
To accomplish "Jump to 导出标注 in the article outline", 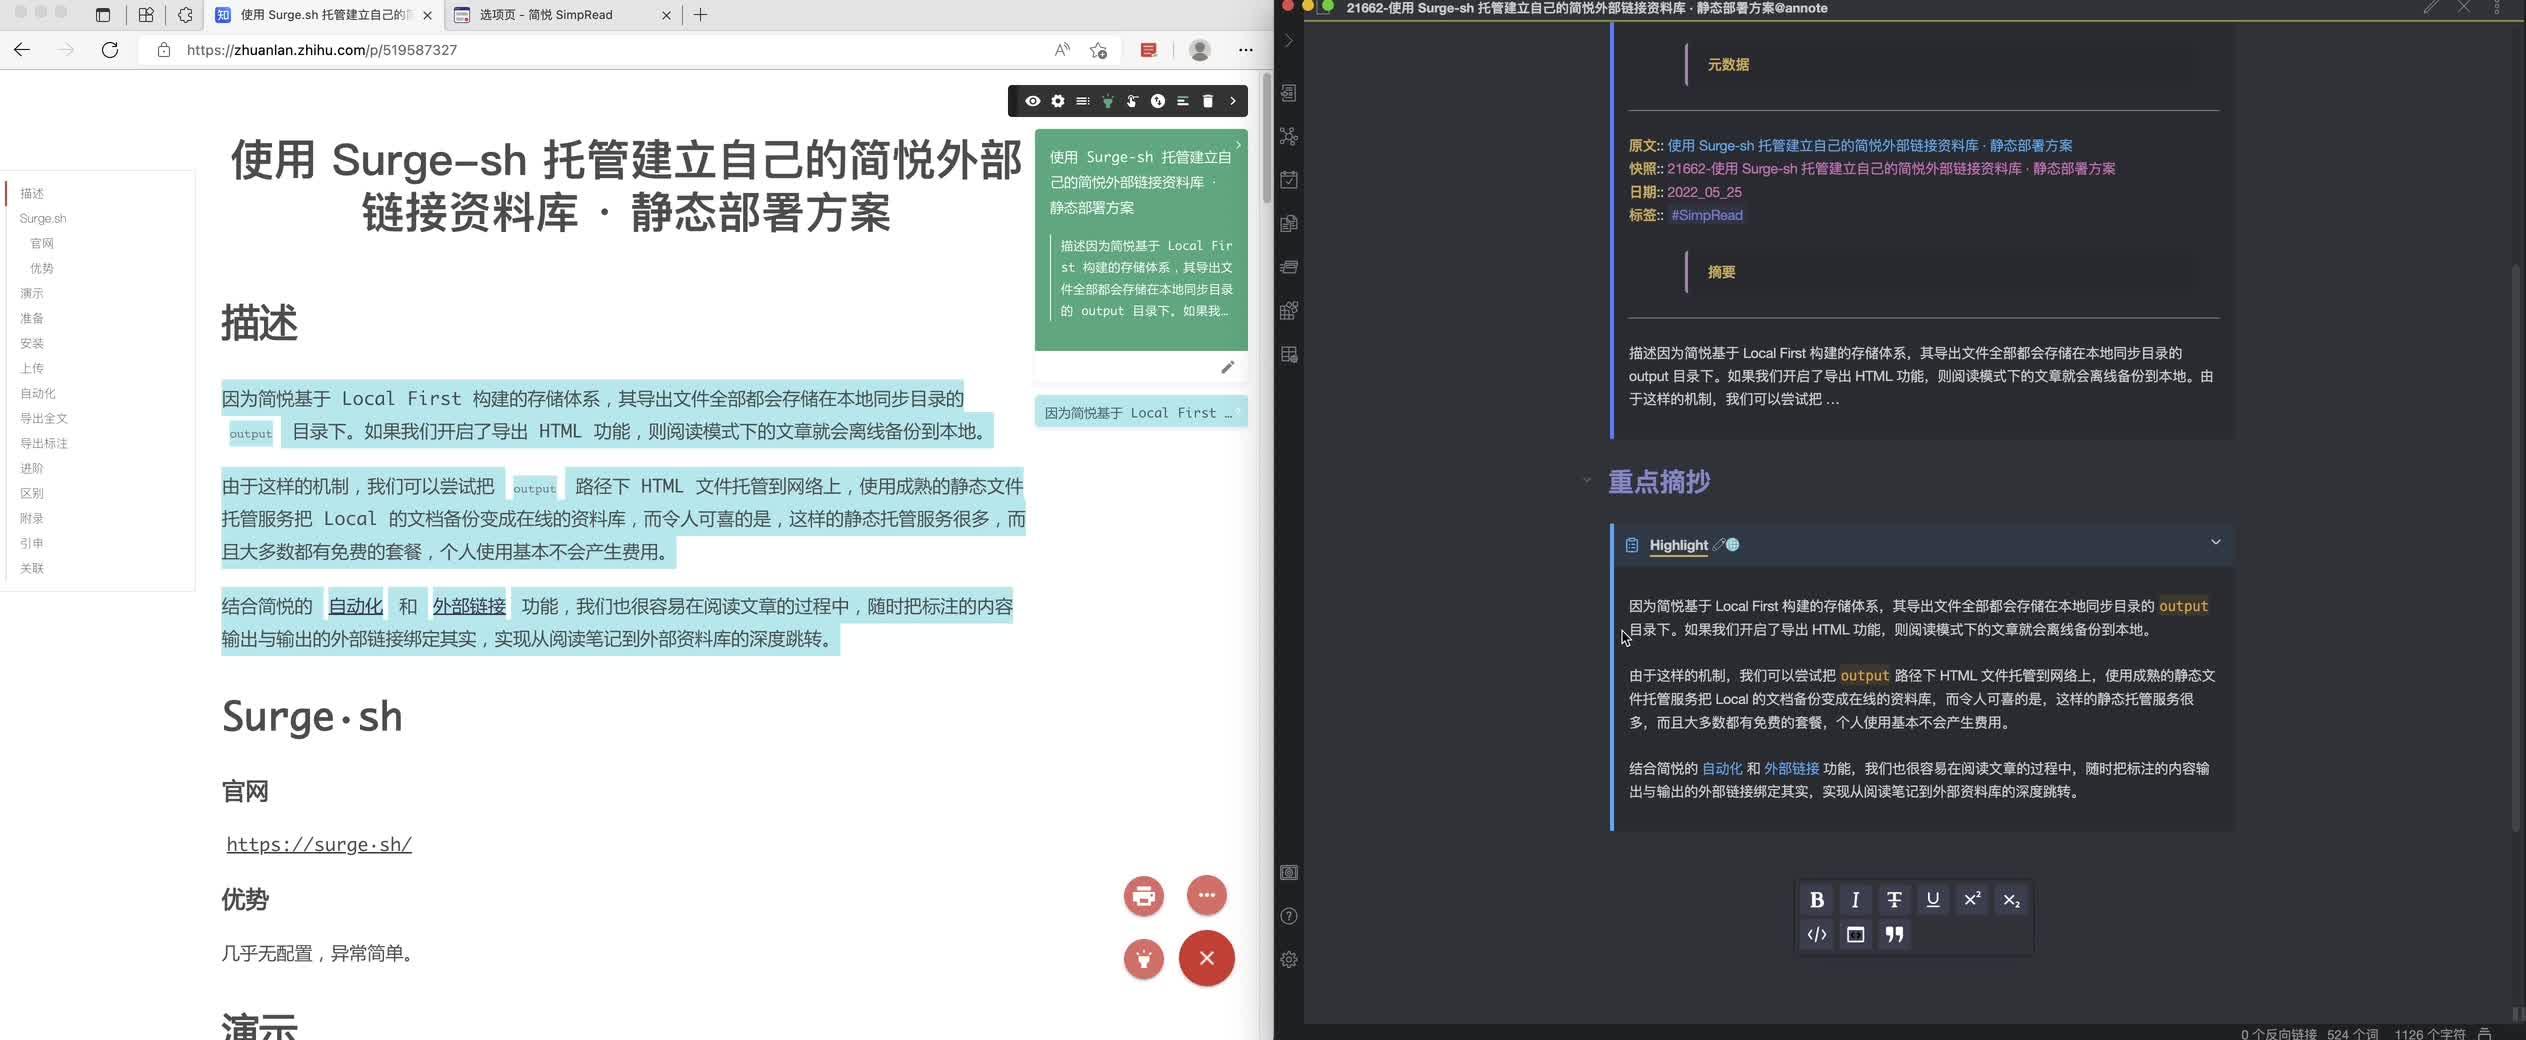I will (x=44, y=444).
